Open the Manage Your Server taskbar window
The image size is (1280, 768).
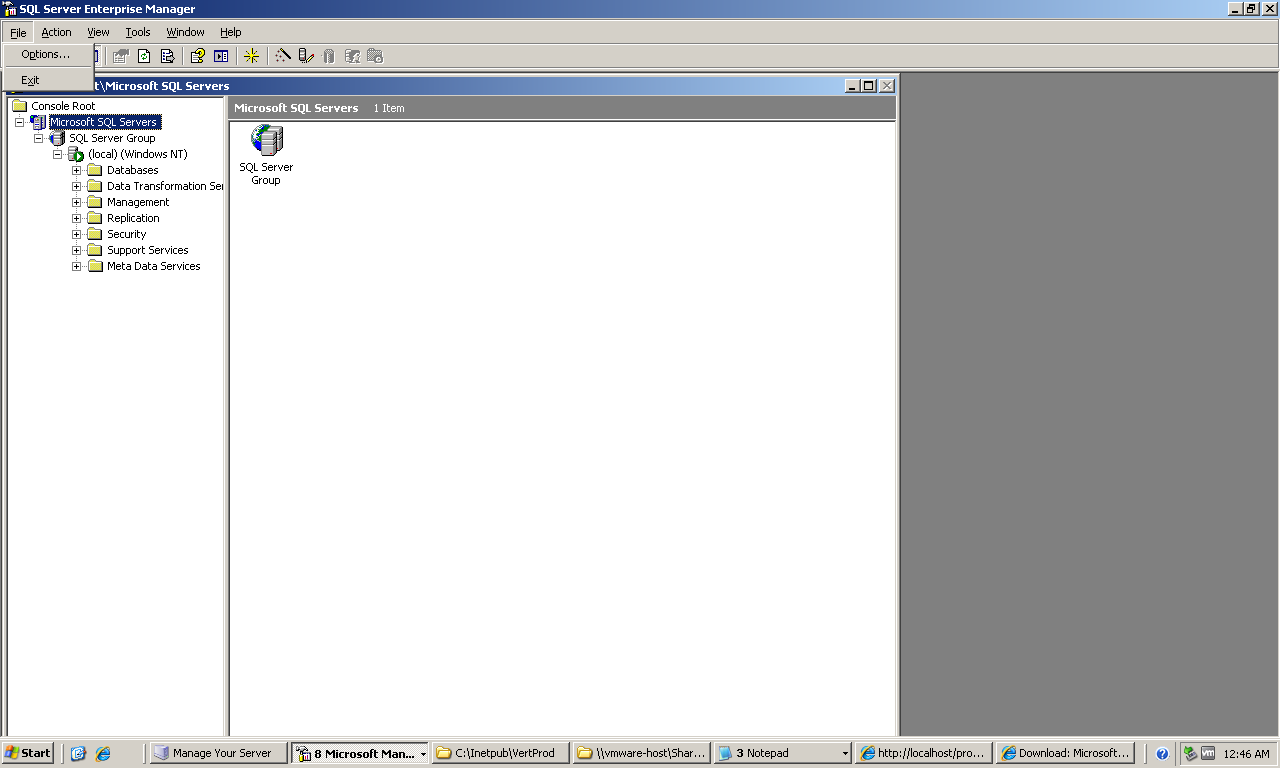tap(218, 753)
